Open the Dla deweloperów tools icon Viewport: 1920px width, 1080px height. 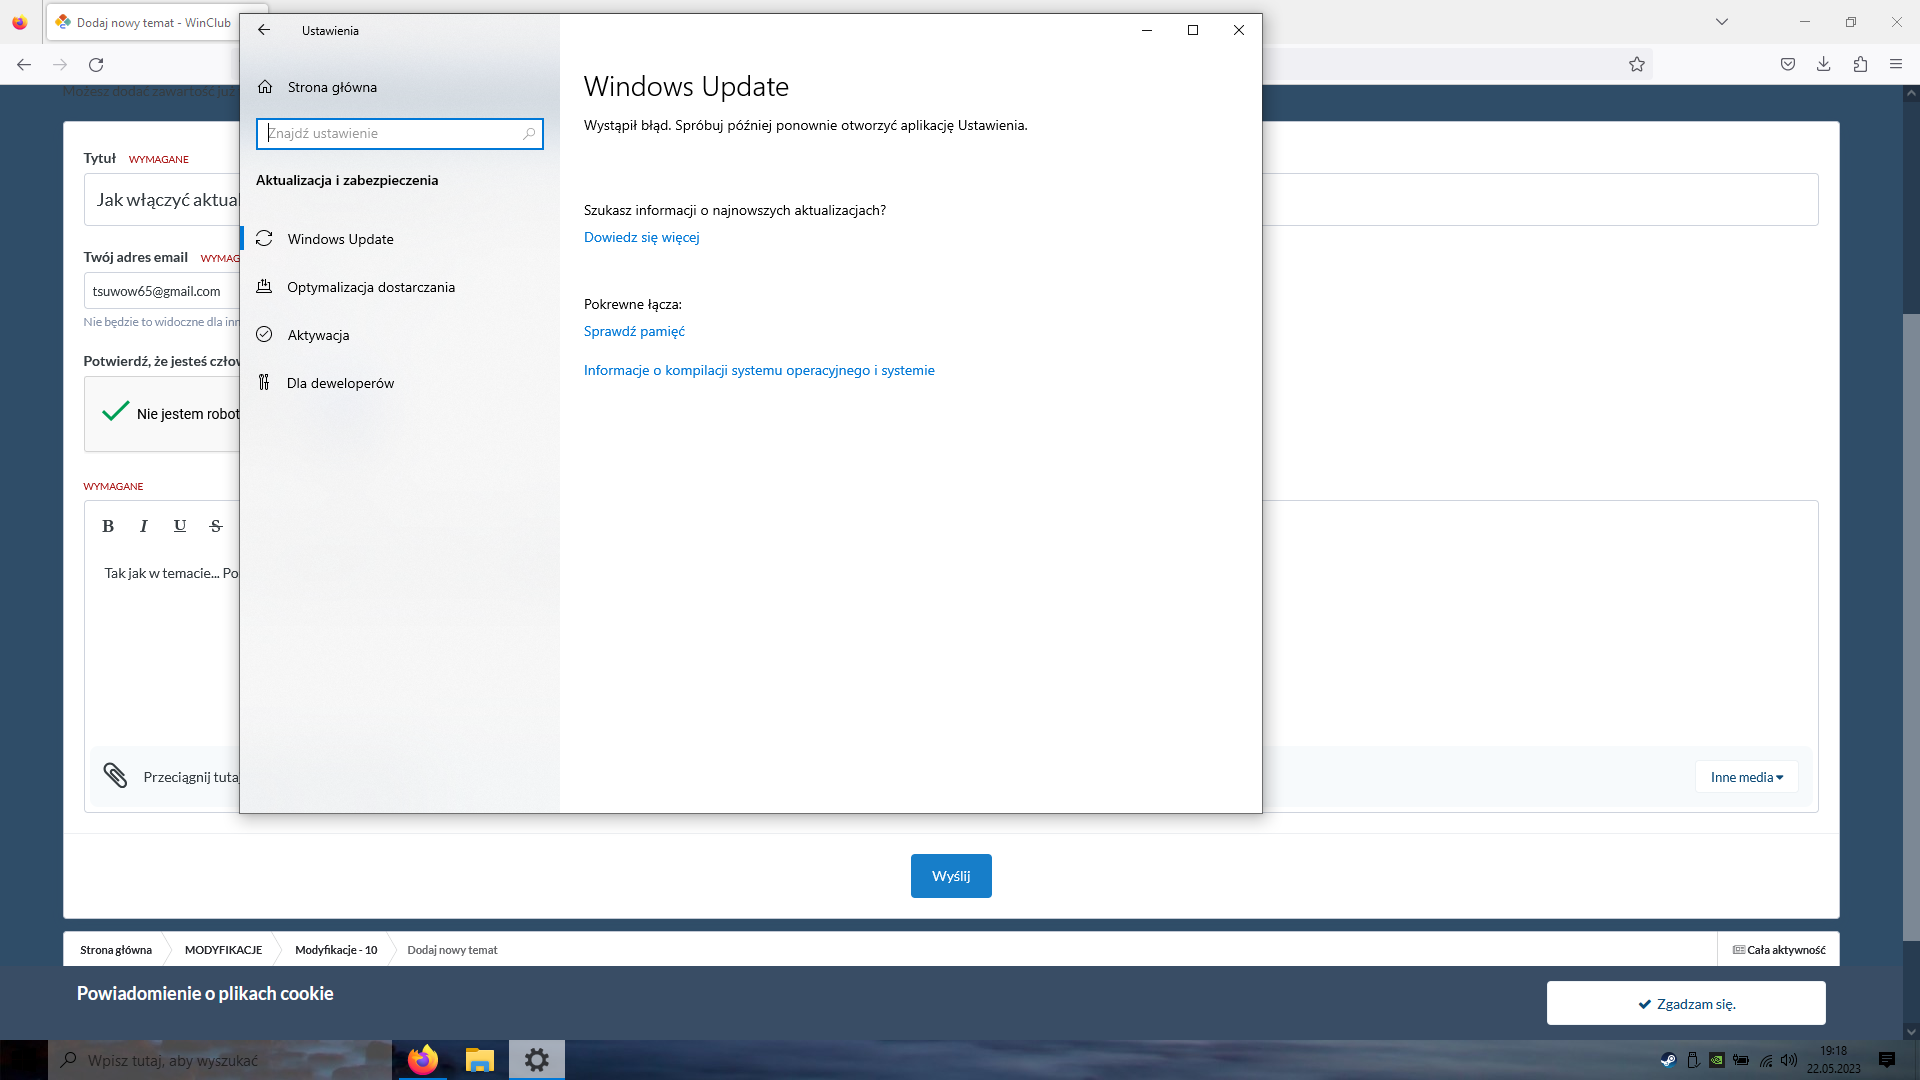(x=264, y=383)
